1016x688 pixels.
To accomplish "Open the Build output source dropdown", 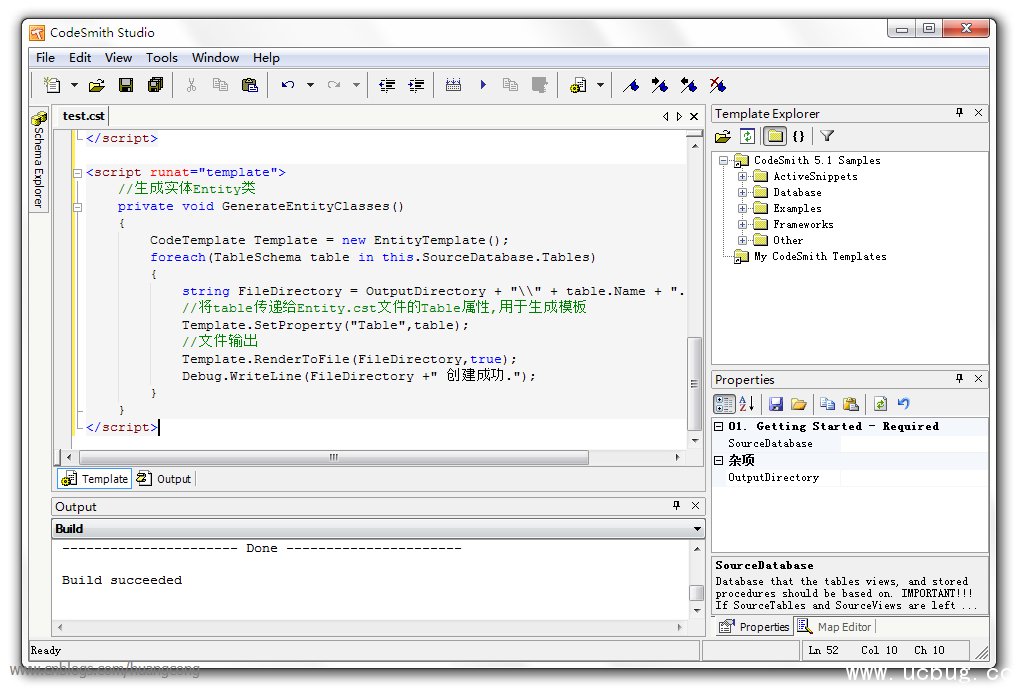I will (697, 529).
